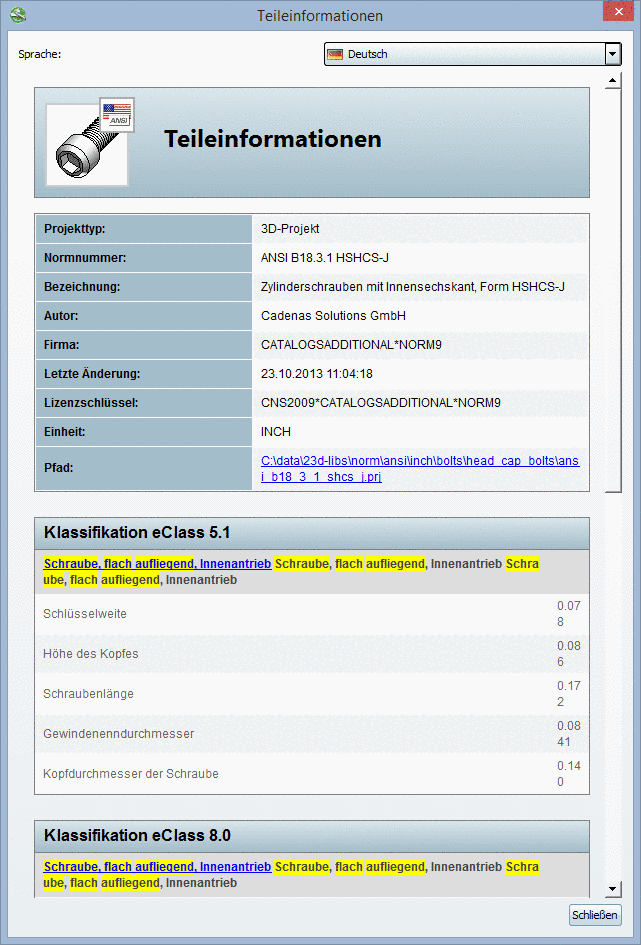Click the application icon in the title bar
Viewport: 641px width, 945px height.
click(x=19, y=14)
